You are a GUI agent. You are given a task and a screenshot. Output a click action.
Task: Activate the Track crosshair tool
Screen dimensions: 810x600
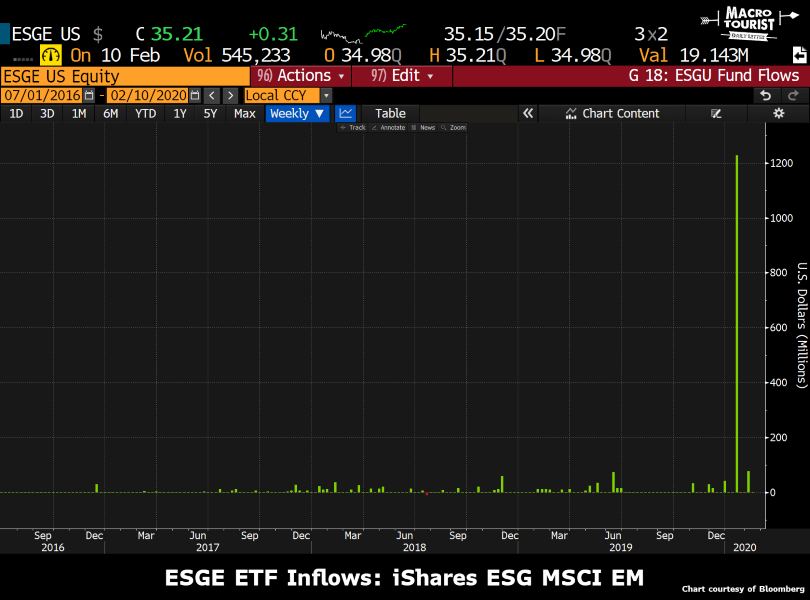tap(353, 127)
